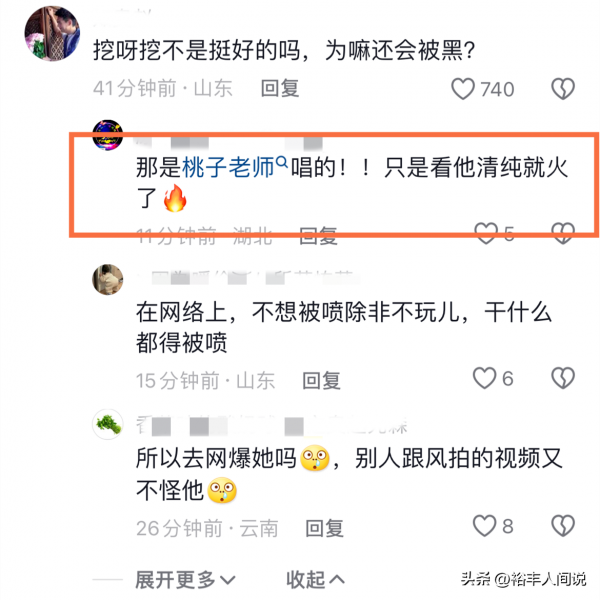Dislike the top comment from 山东
Image resolution: width=600 pixels, height=600 pixels.
(x=563, y=89)
